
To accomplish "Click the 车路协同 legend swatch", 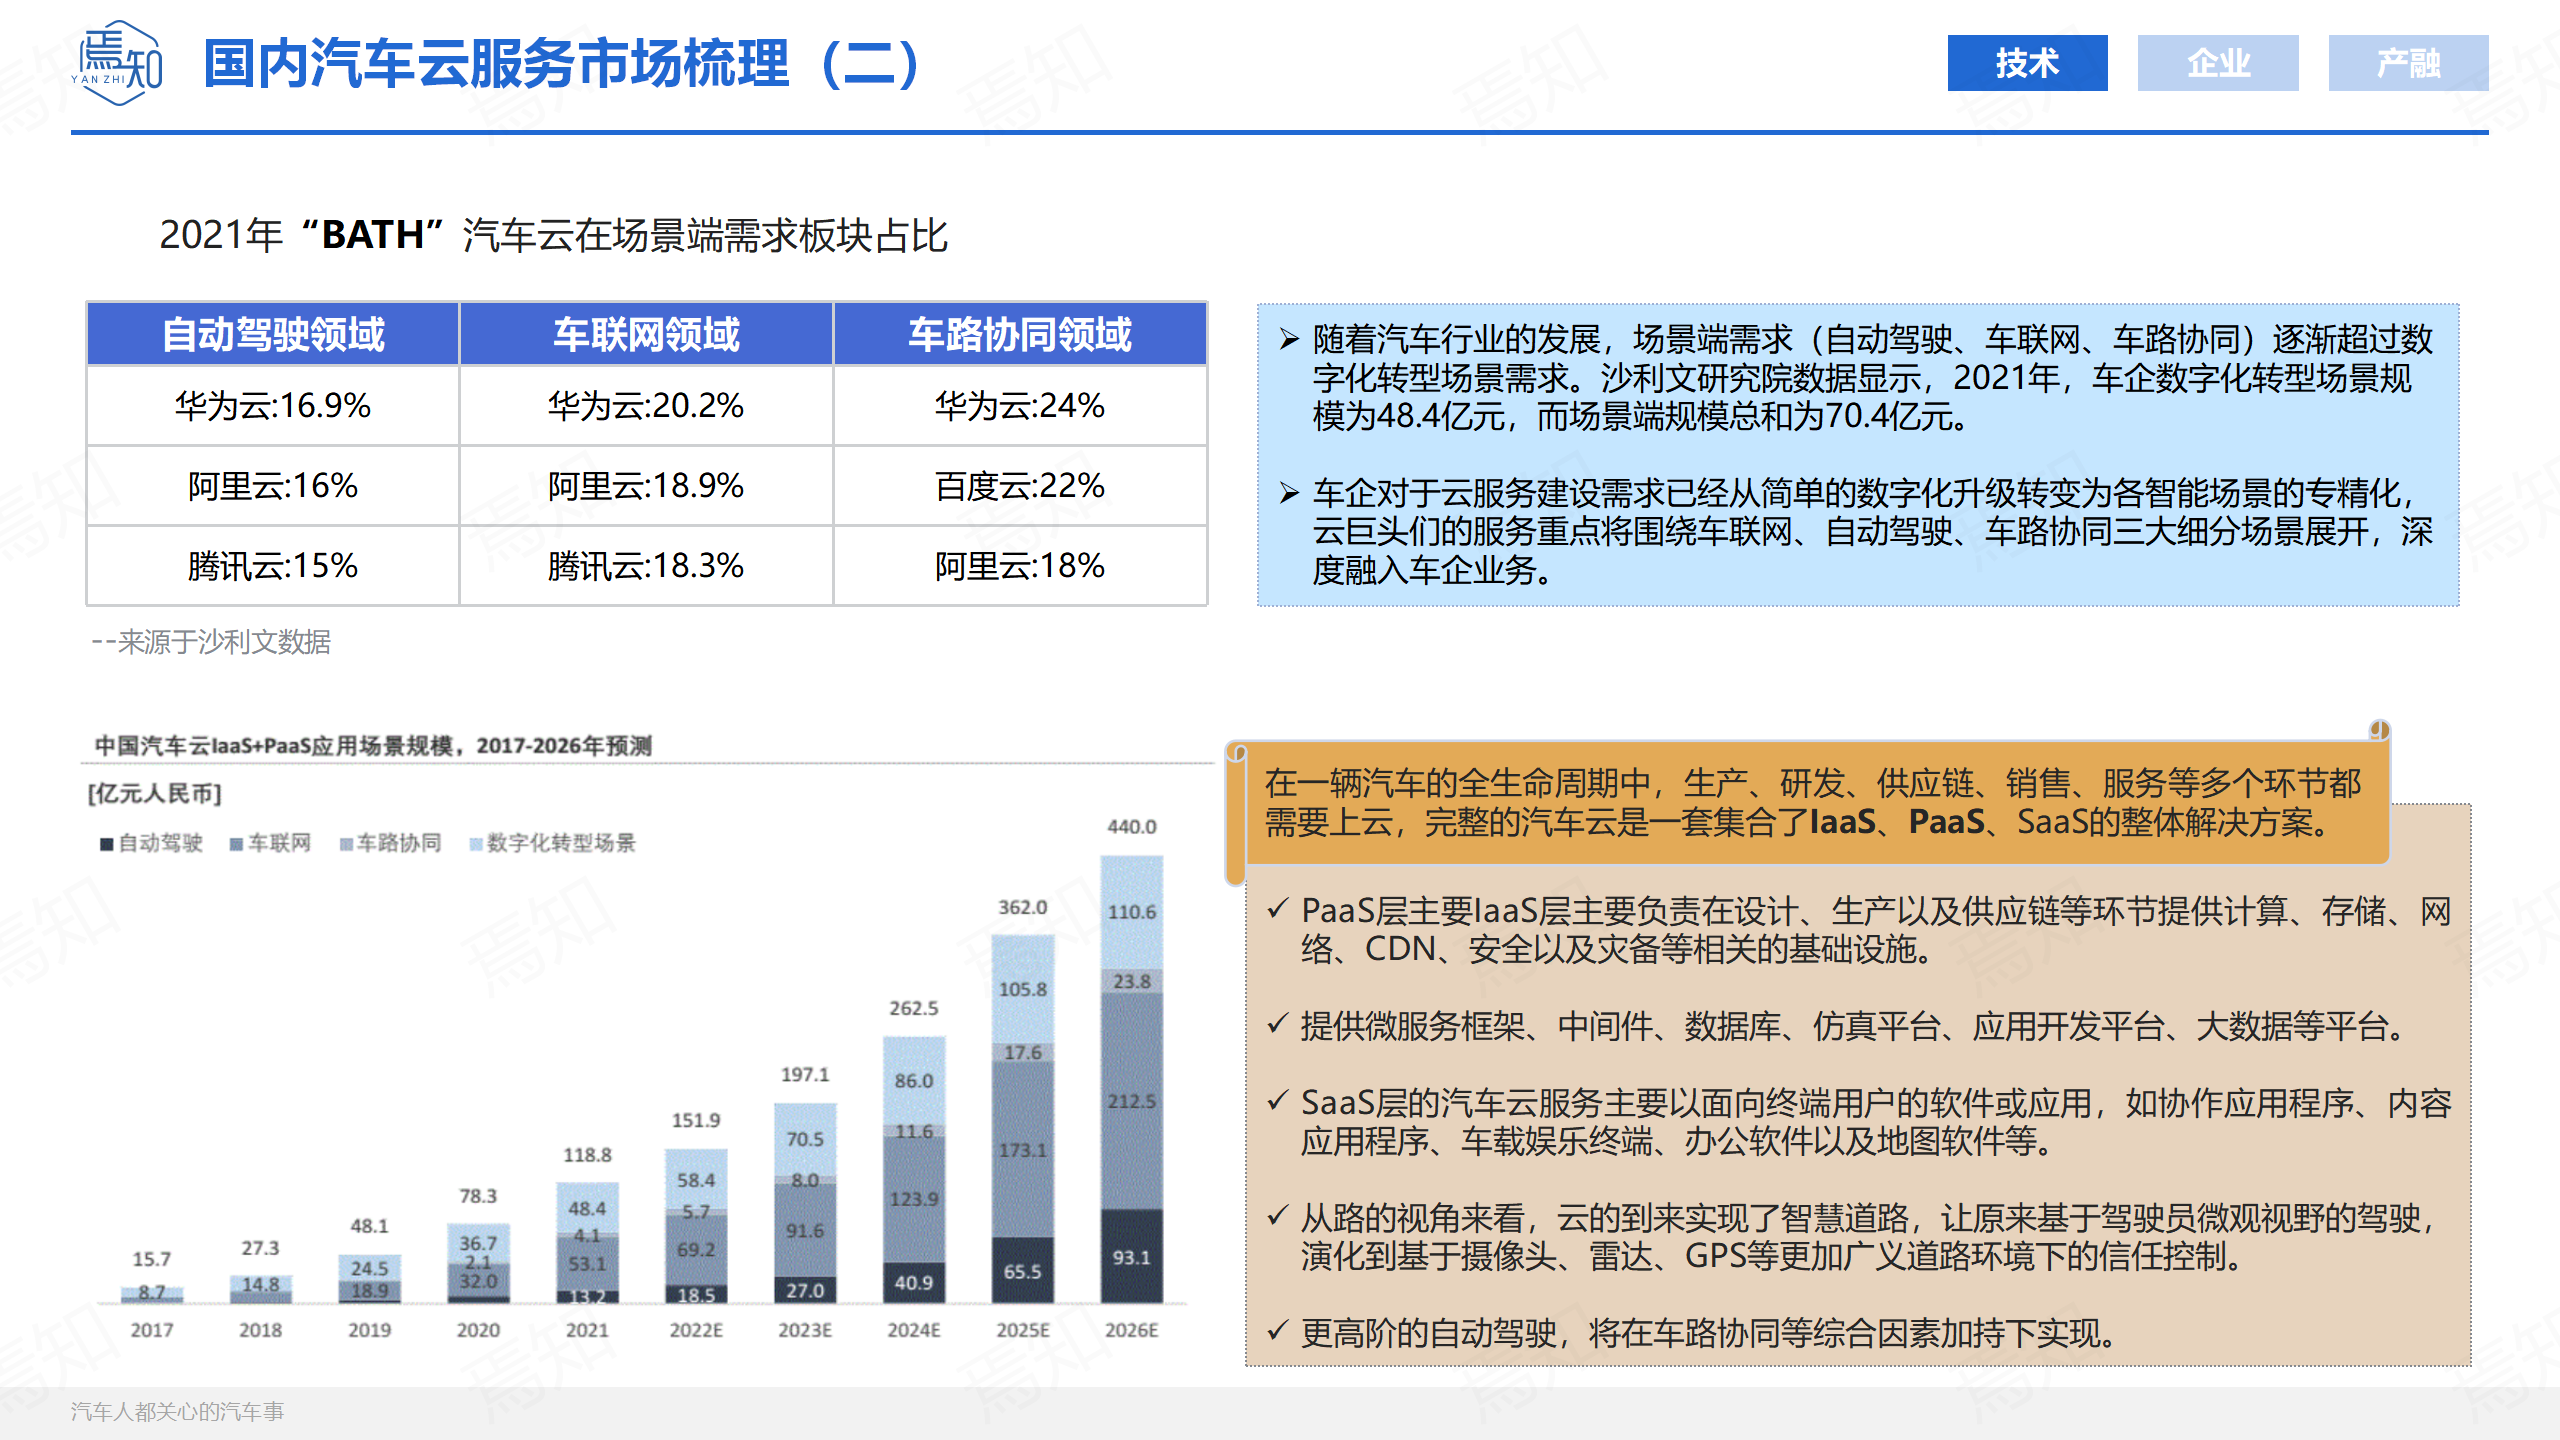I will [x=346, y=844].
